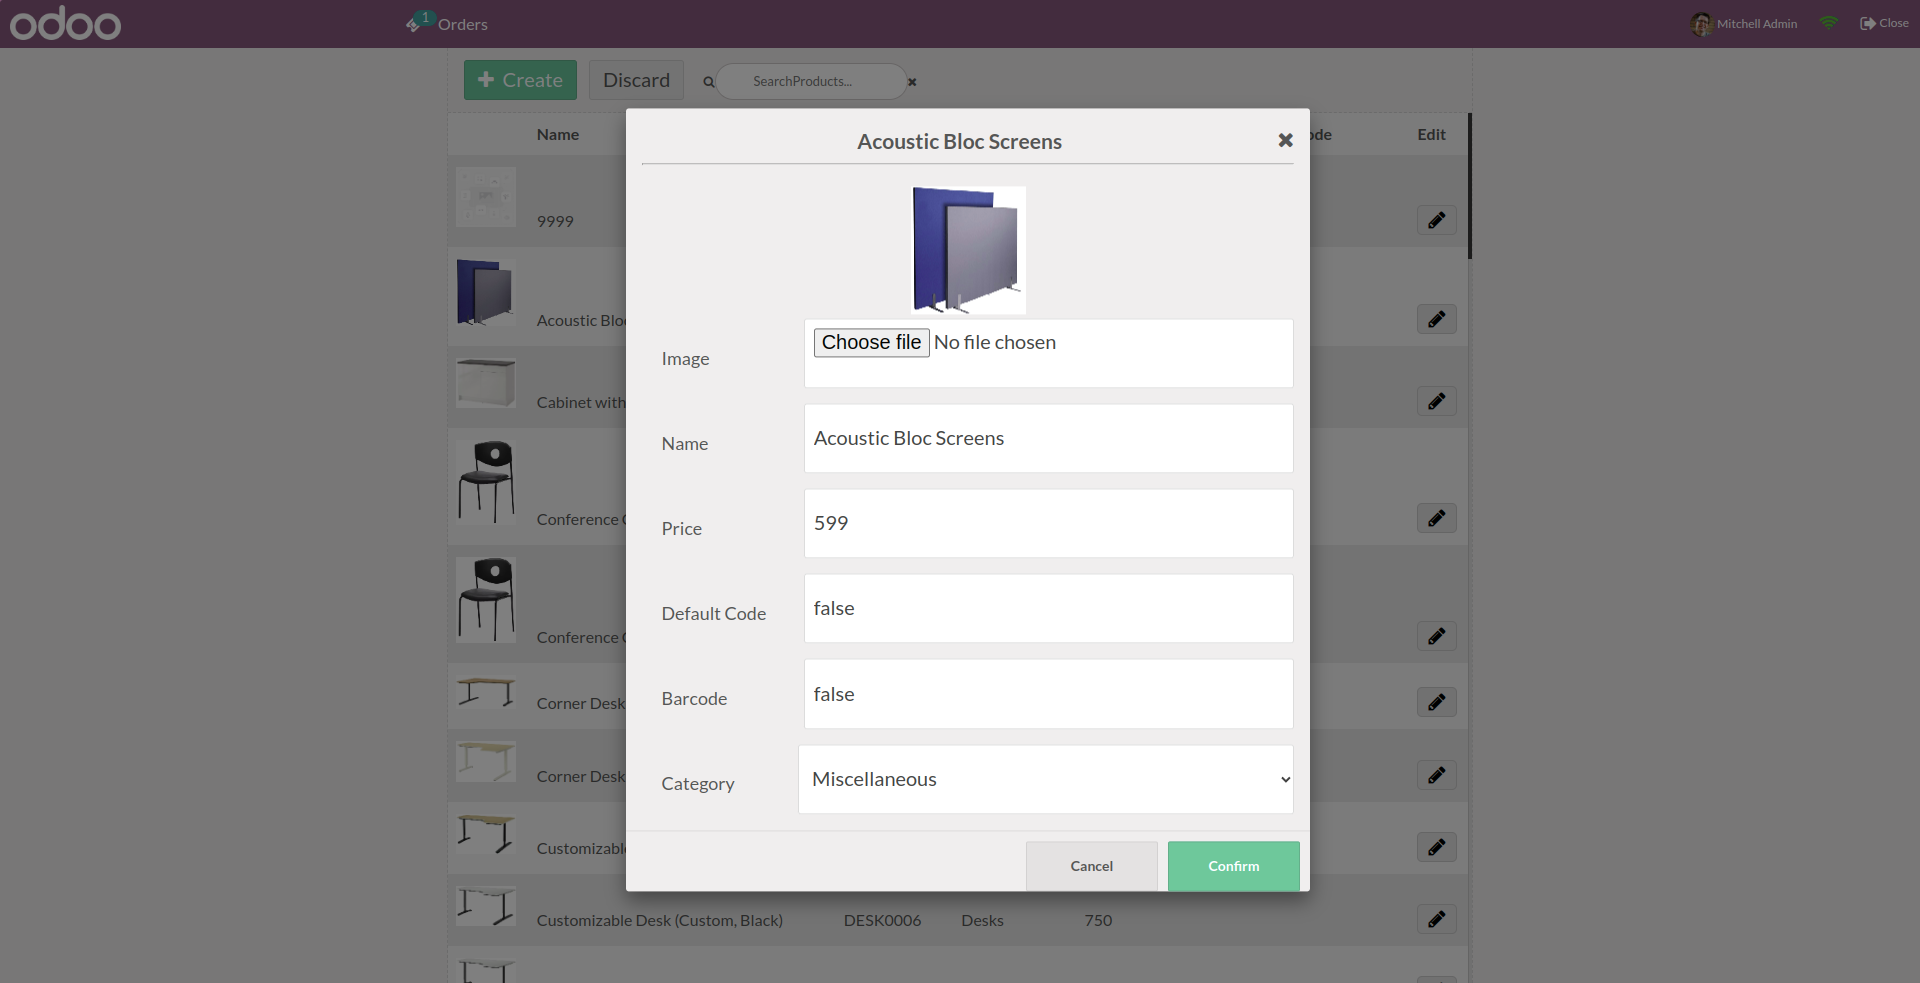The image size is (1920, 983).
Task: Cancel the product edit dialog
Action: pos(1091,866)
